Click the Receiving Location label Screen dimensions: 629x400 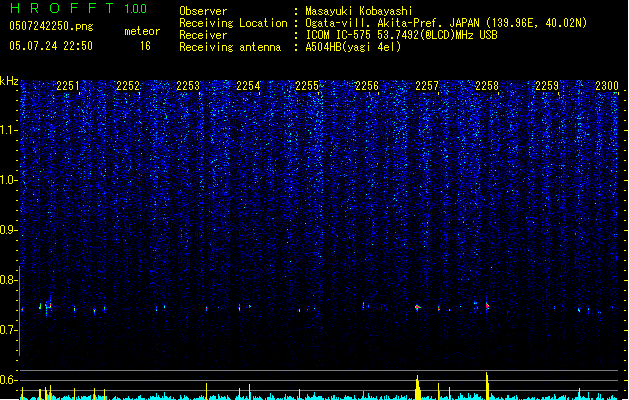(233, 23)
